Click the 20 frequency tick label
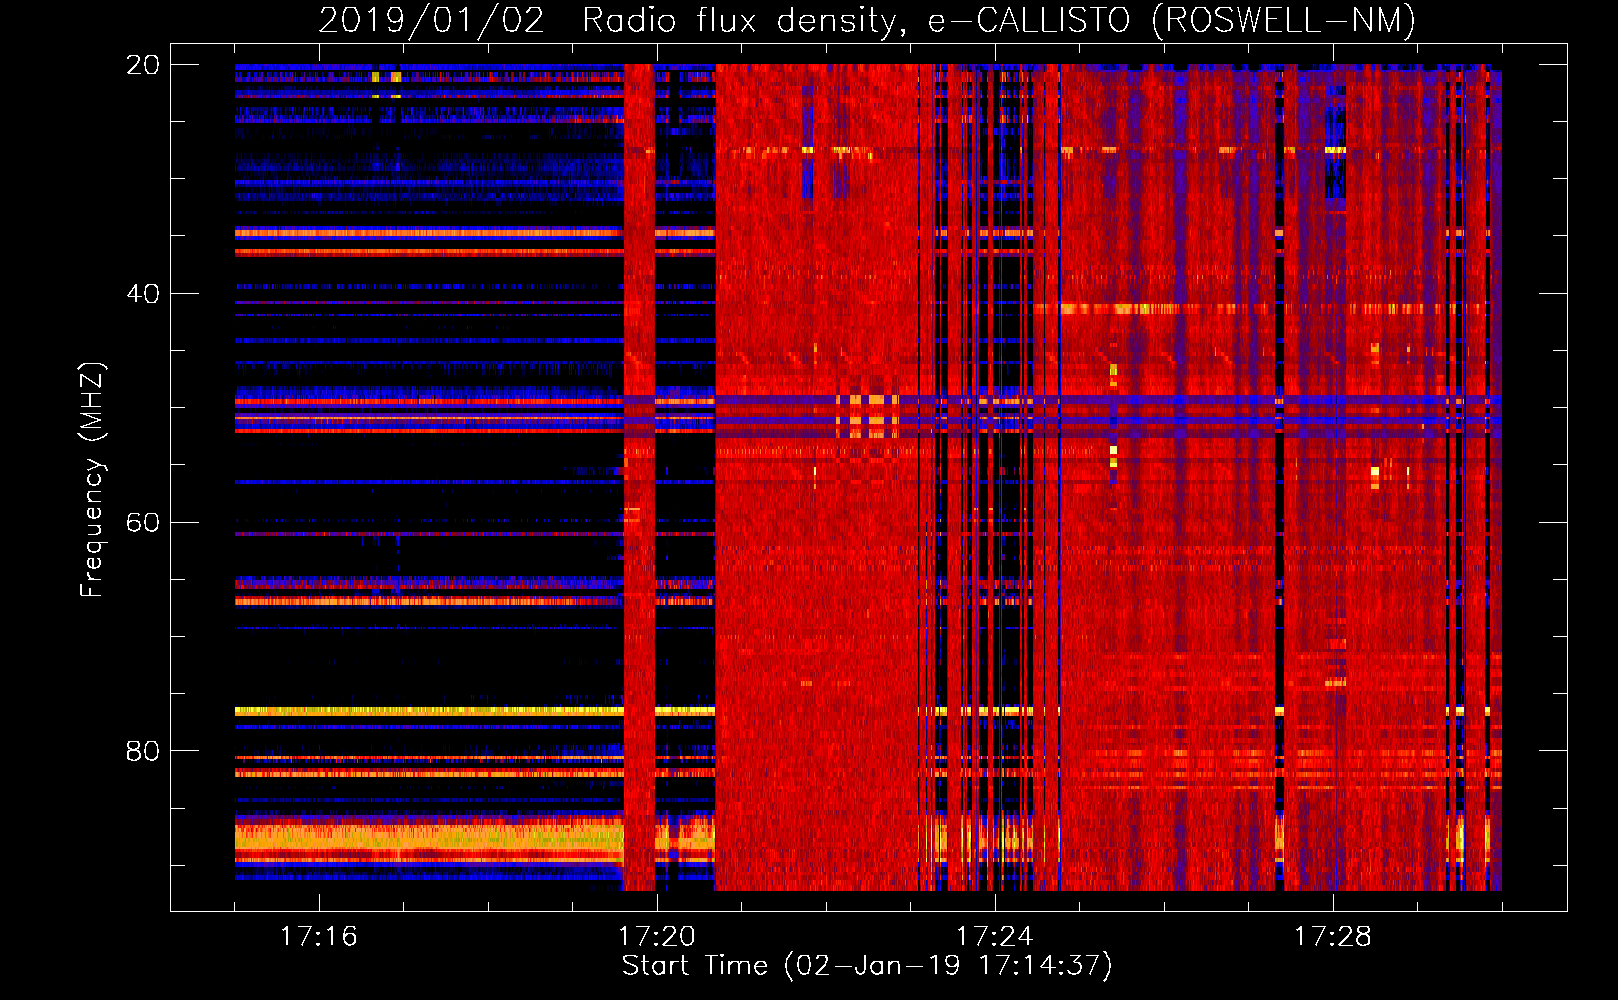1618x1000 pixels. 143,65
